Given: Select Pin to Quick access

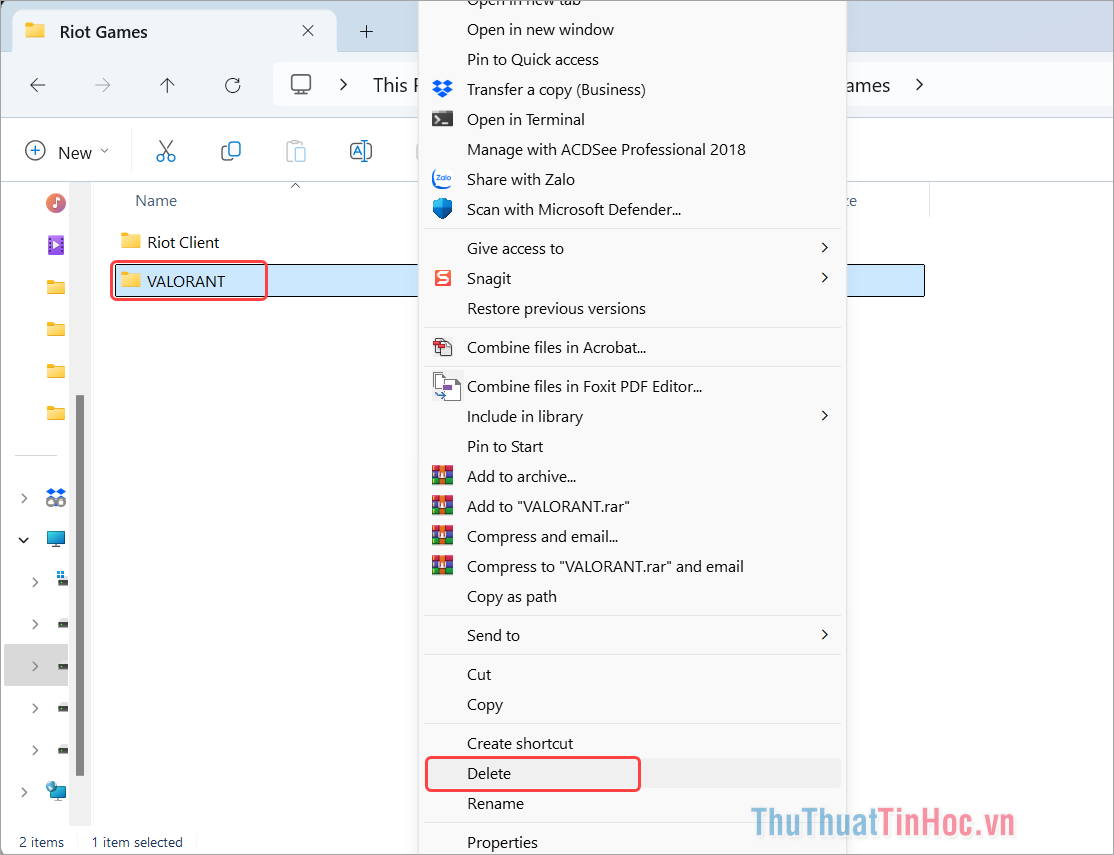Looking at the screenshot, I should pyautogui.click(x=532, y=59).
